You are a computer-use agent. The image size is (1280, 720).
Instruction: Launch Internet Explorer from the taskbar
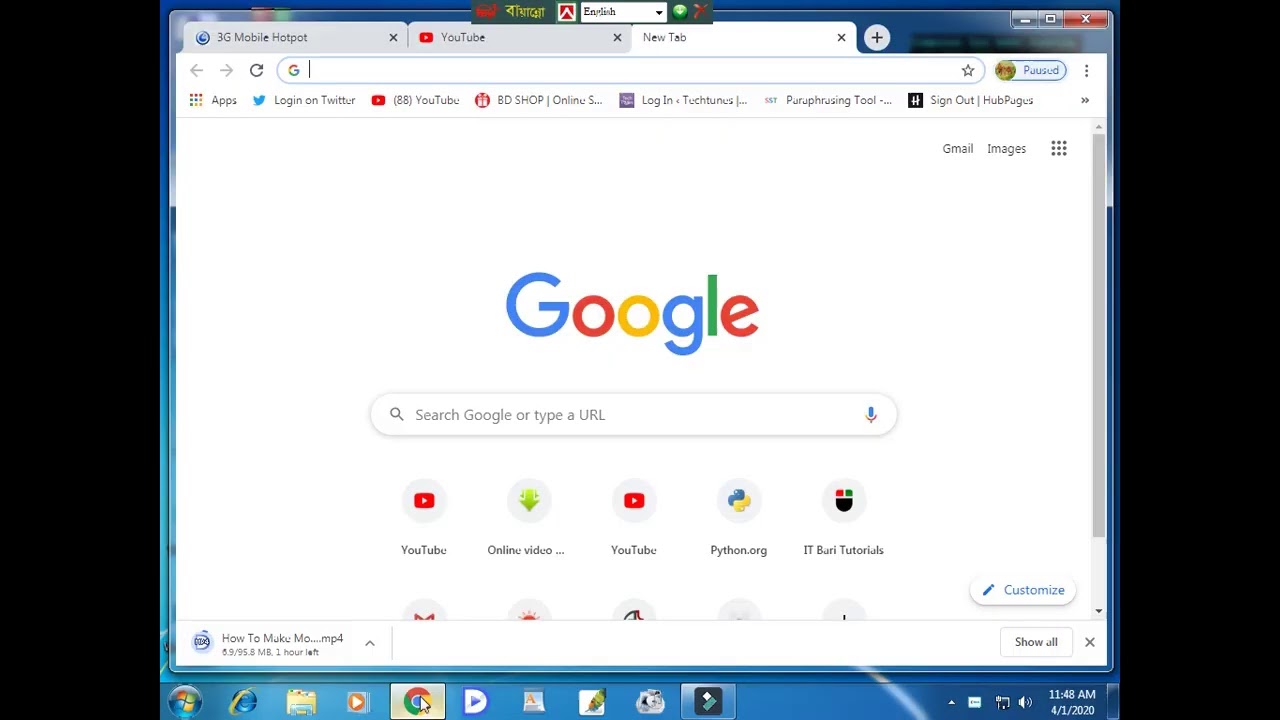243,702
